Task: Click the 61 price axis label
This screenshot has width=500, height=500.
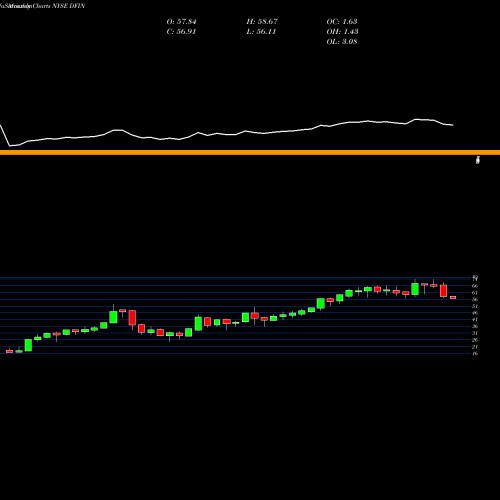Action: coord(475,293)
